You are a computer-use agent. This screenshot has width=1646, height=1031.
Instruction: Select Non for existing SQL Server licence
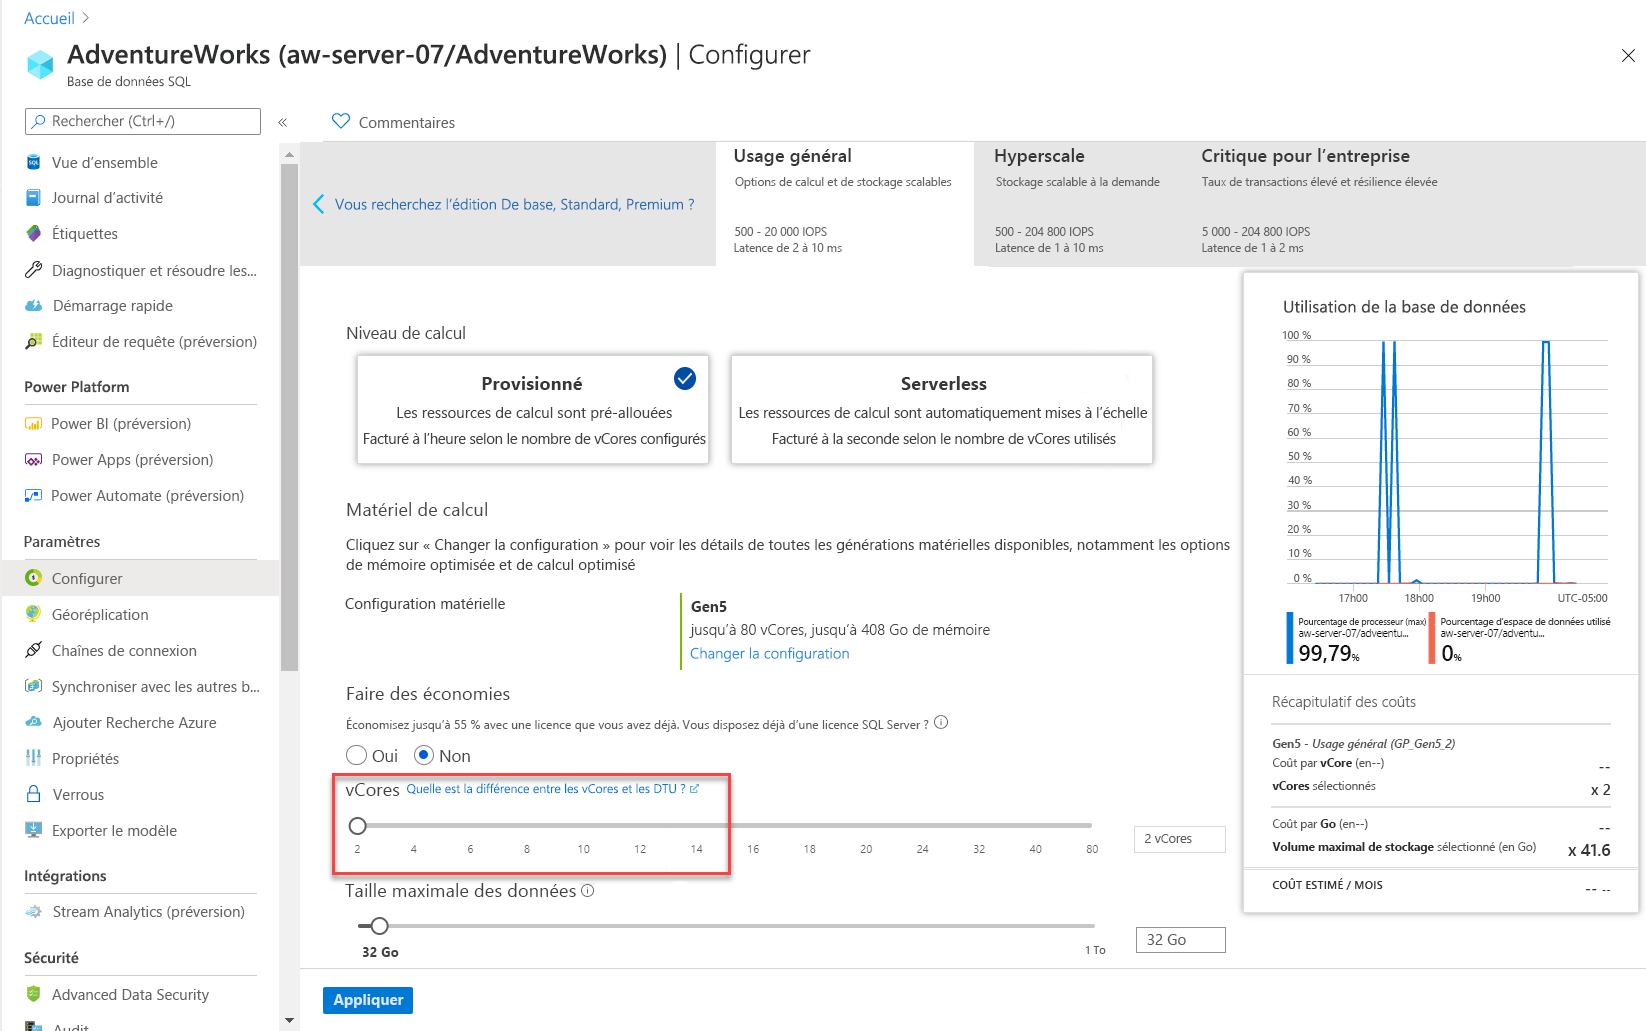tap(424, 755)
